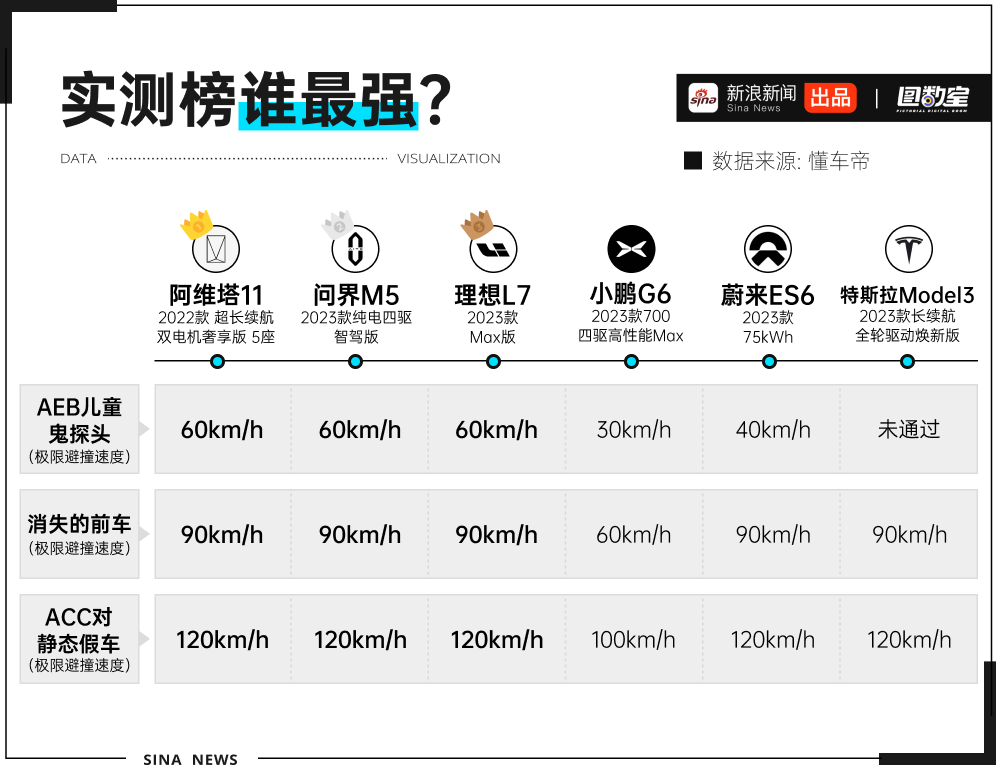Viewport: 996px width, 765px height.
Task: Click the red 出品 badge
Action: 830,98
